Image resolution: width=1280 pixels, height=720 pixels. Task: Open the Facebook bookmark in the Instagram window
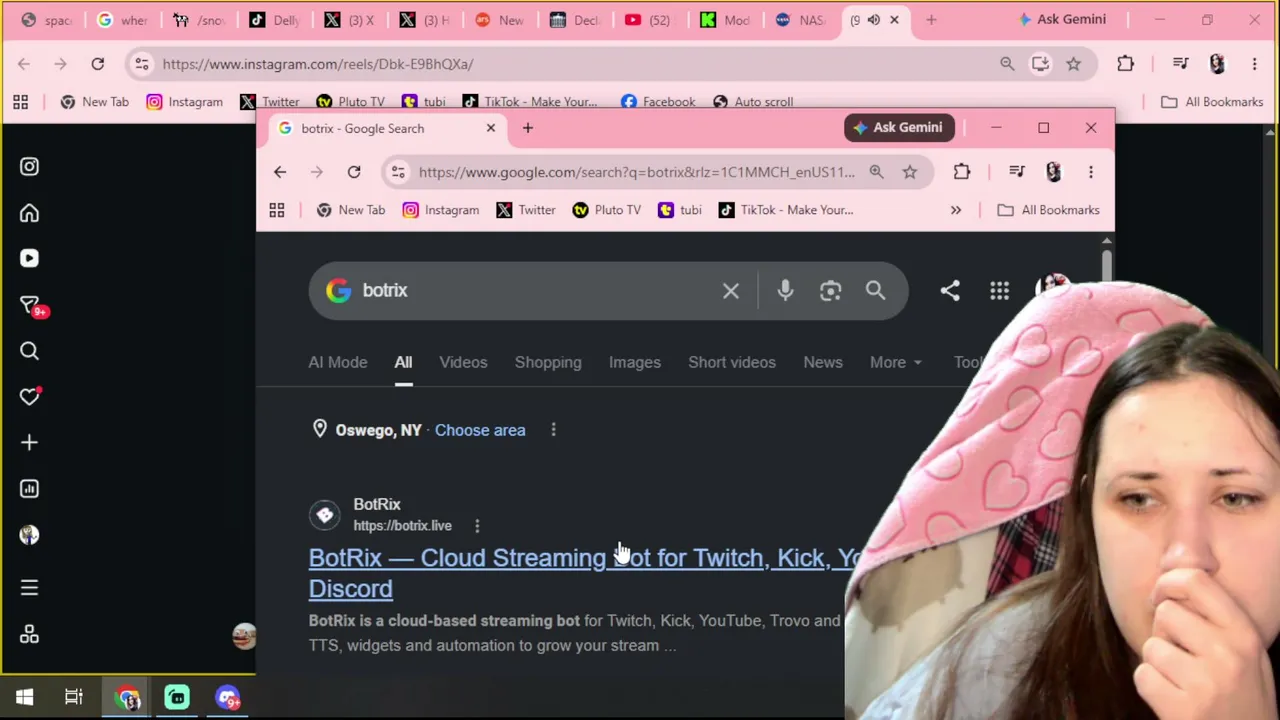(x=658, y=102)
